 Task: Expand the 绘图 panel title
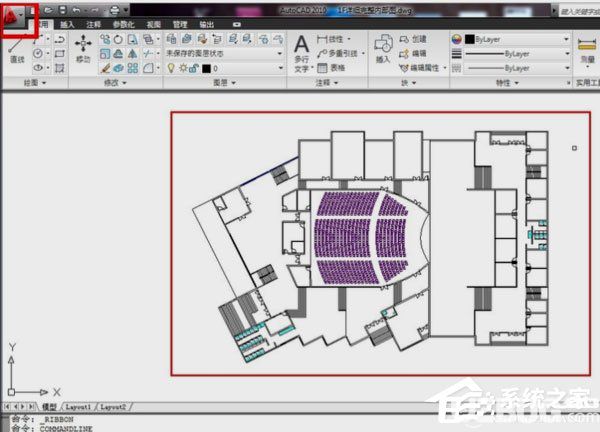pos(35,83)
